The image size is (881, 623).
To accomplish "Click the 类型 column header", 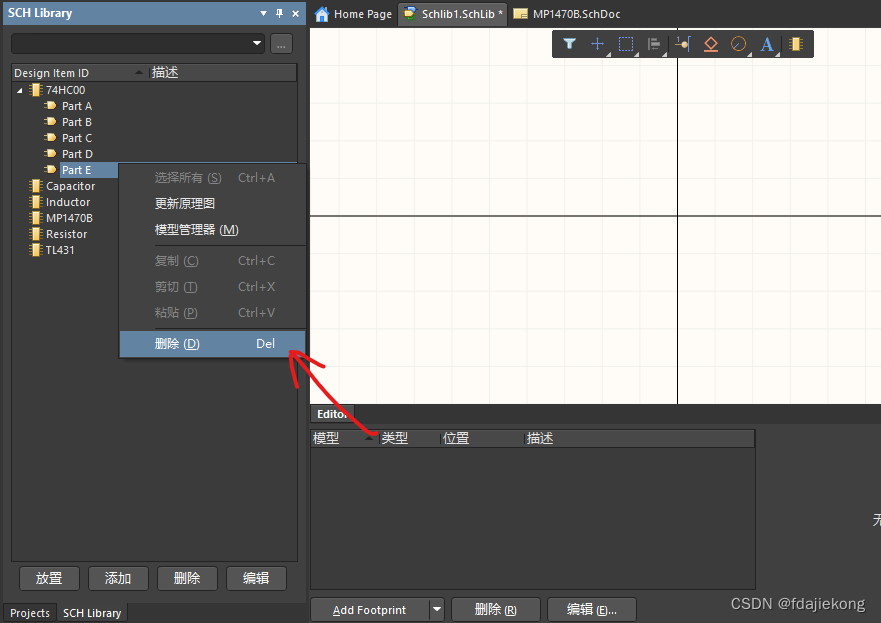I will pyautogui.click(x=410, y=438).
